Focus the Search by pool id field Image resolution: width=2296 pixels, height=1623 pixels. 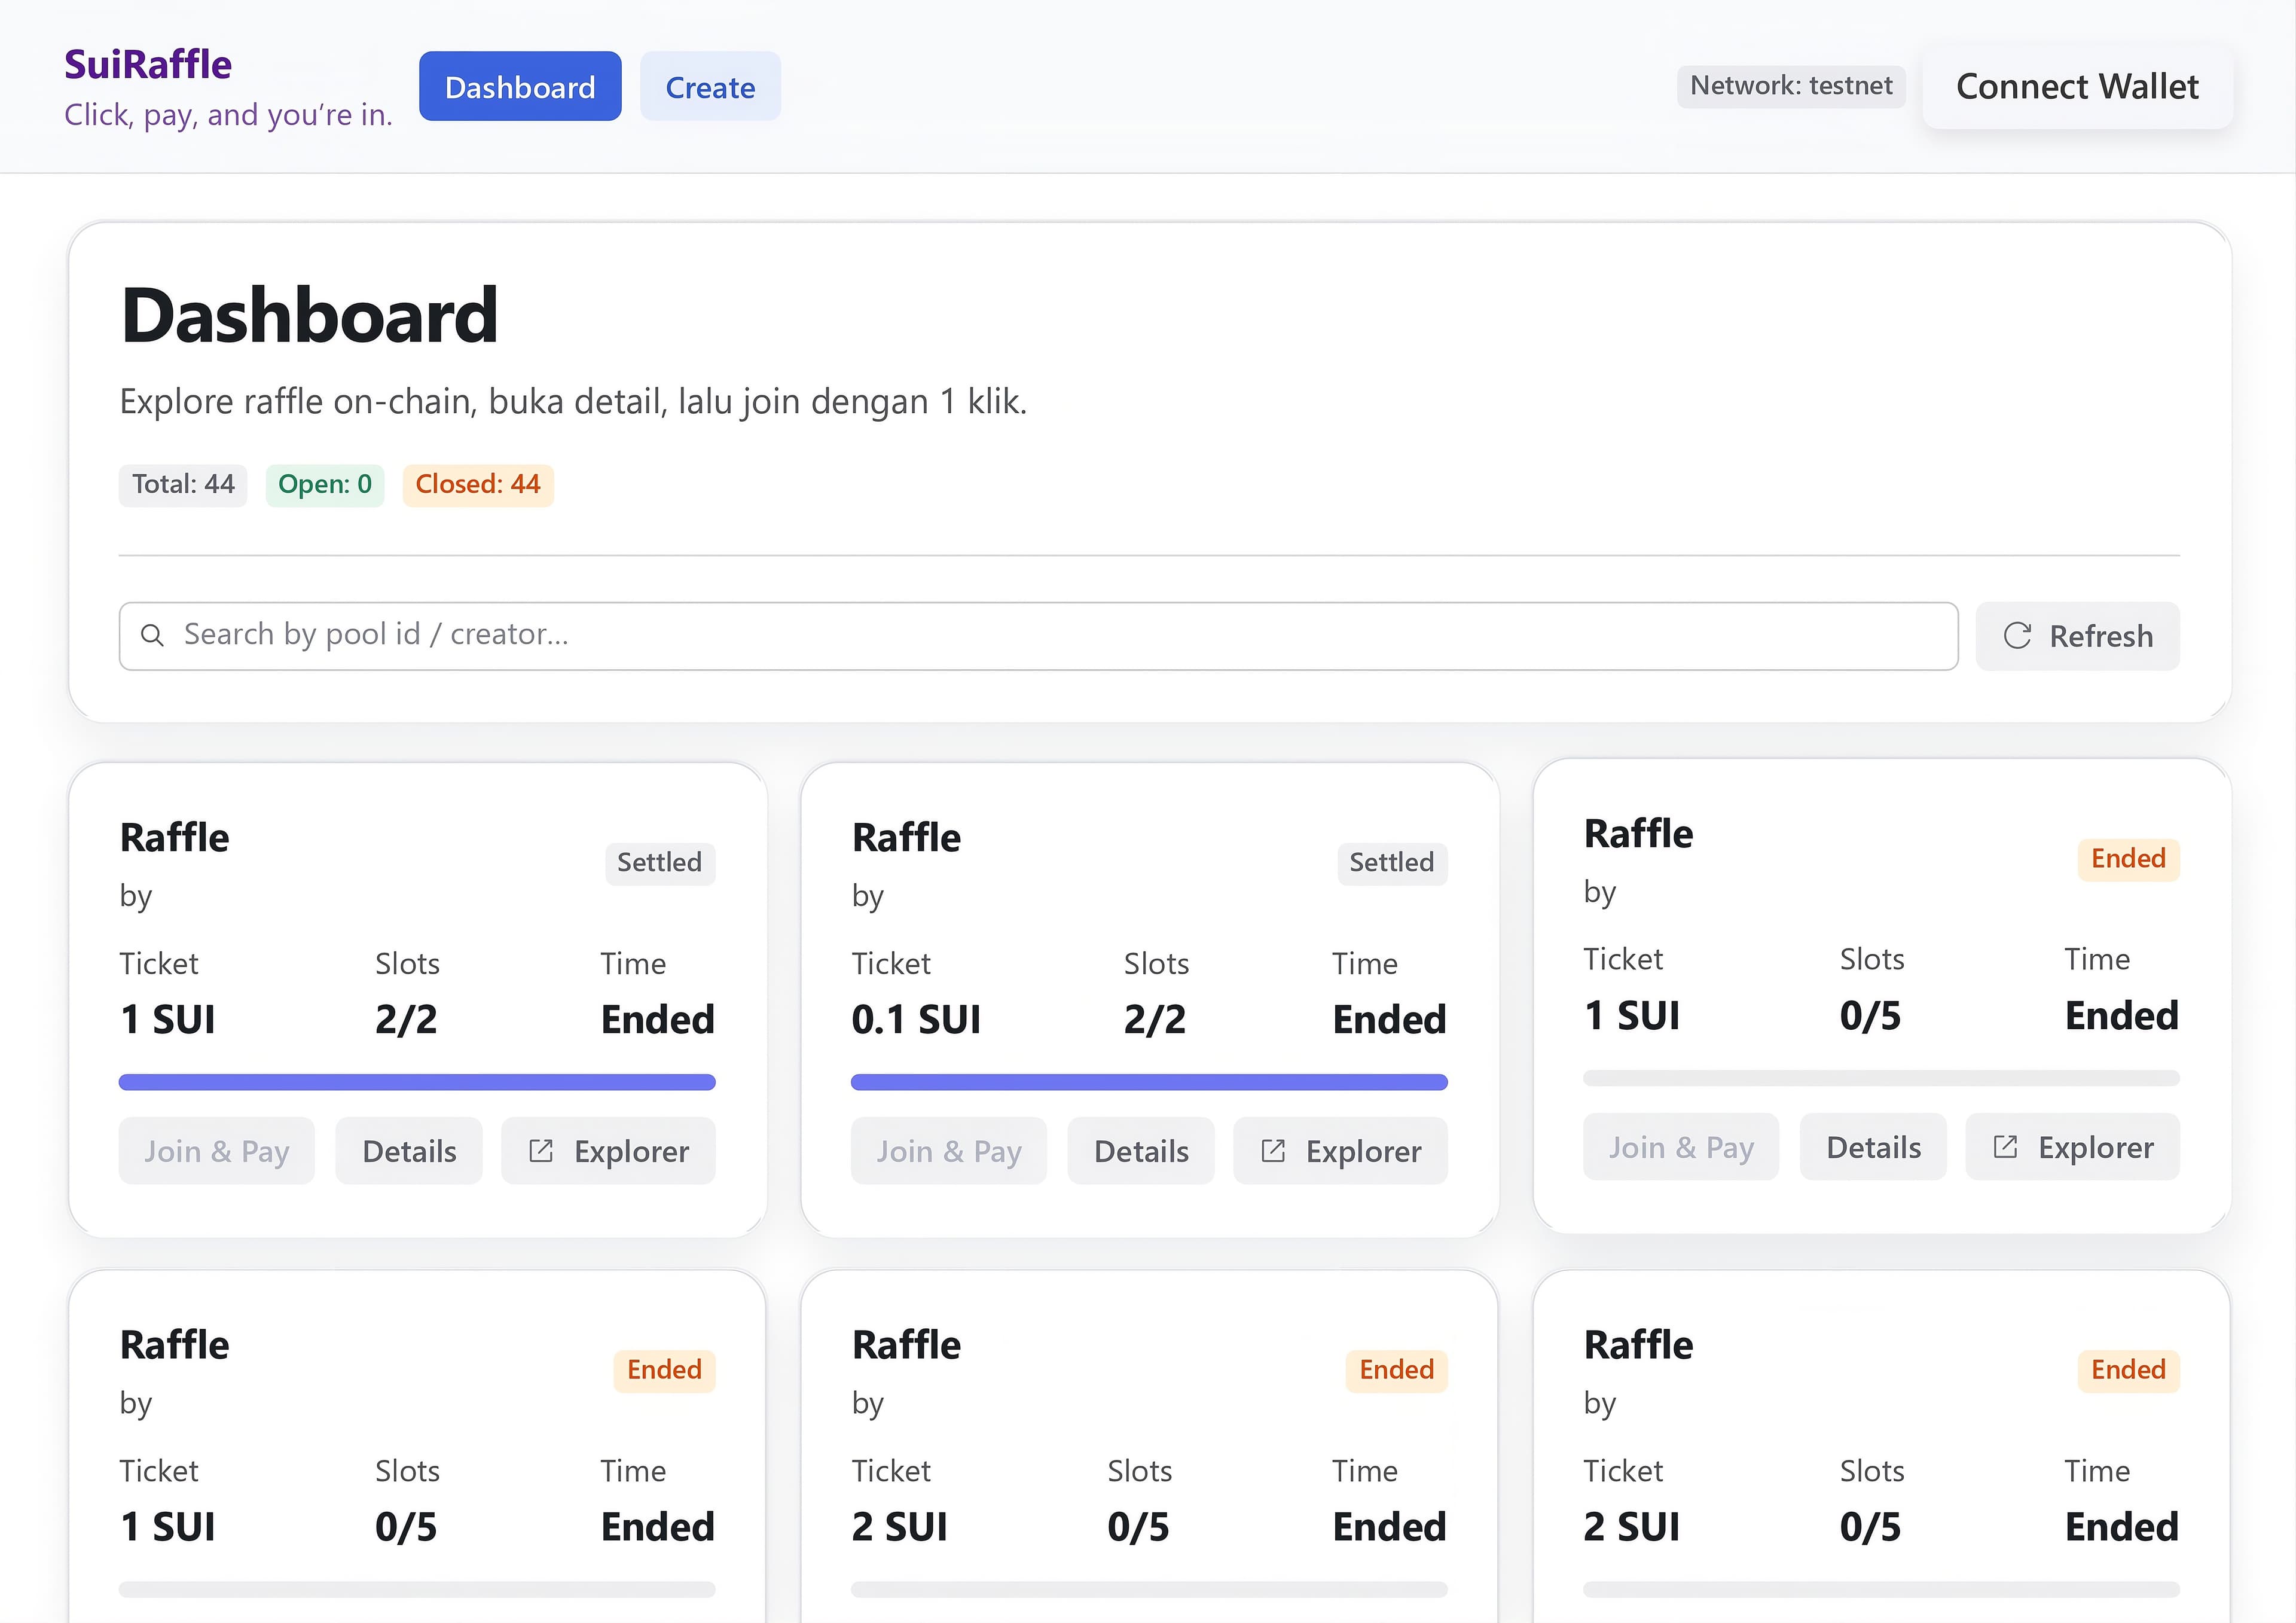(1038, 636)
